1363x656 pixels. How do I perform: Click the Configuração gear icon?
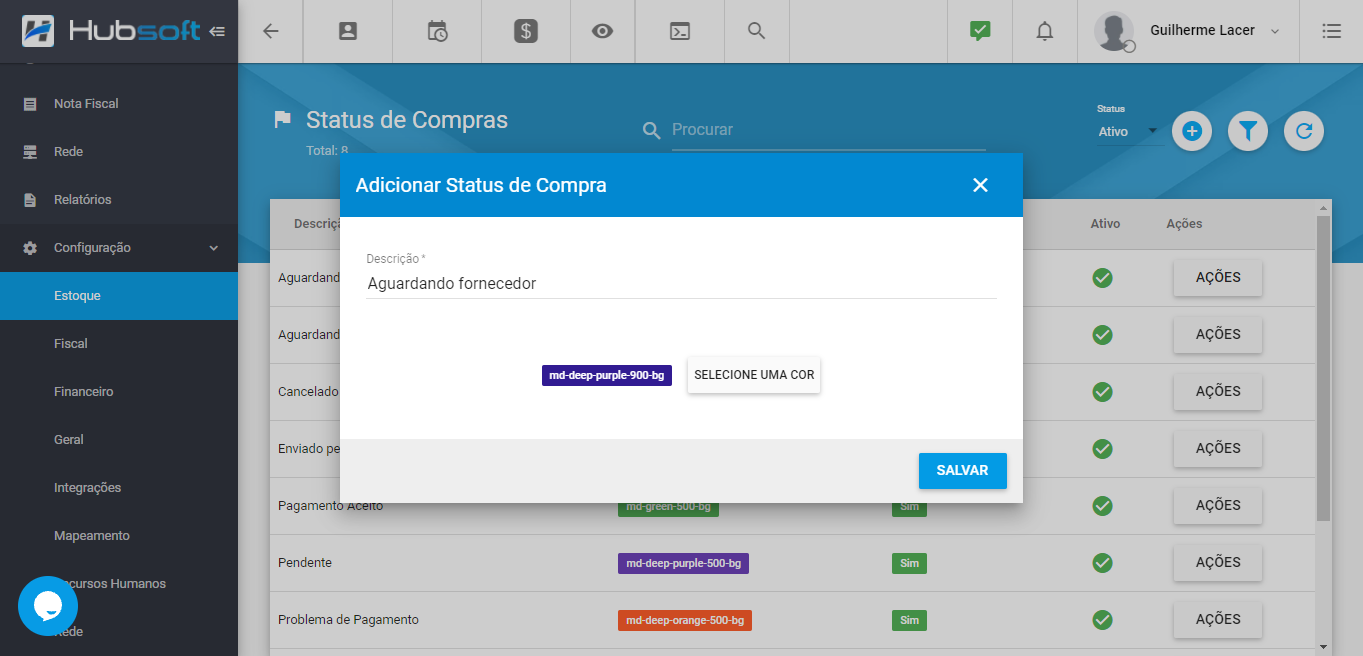[30, 248]
